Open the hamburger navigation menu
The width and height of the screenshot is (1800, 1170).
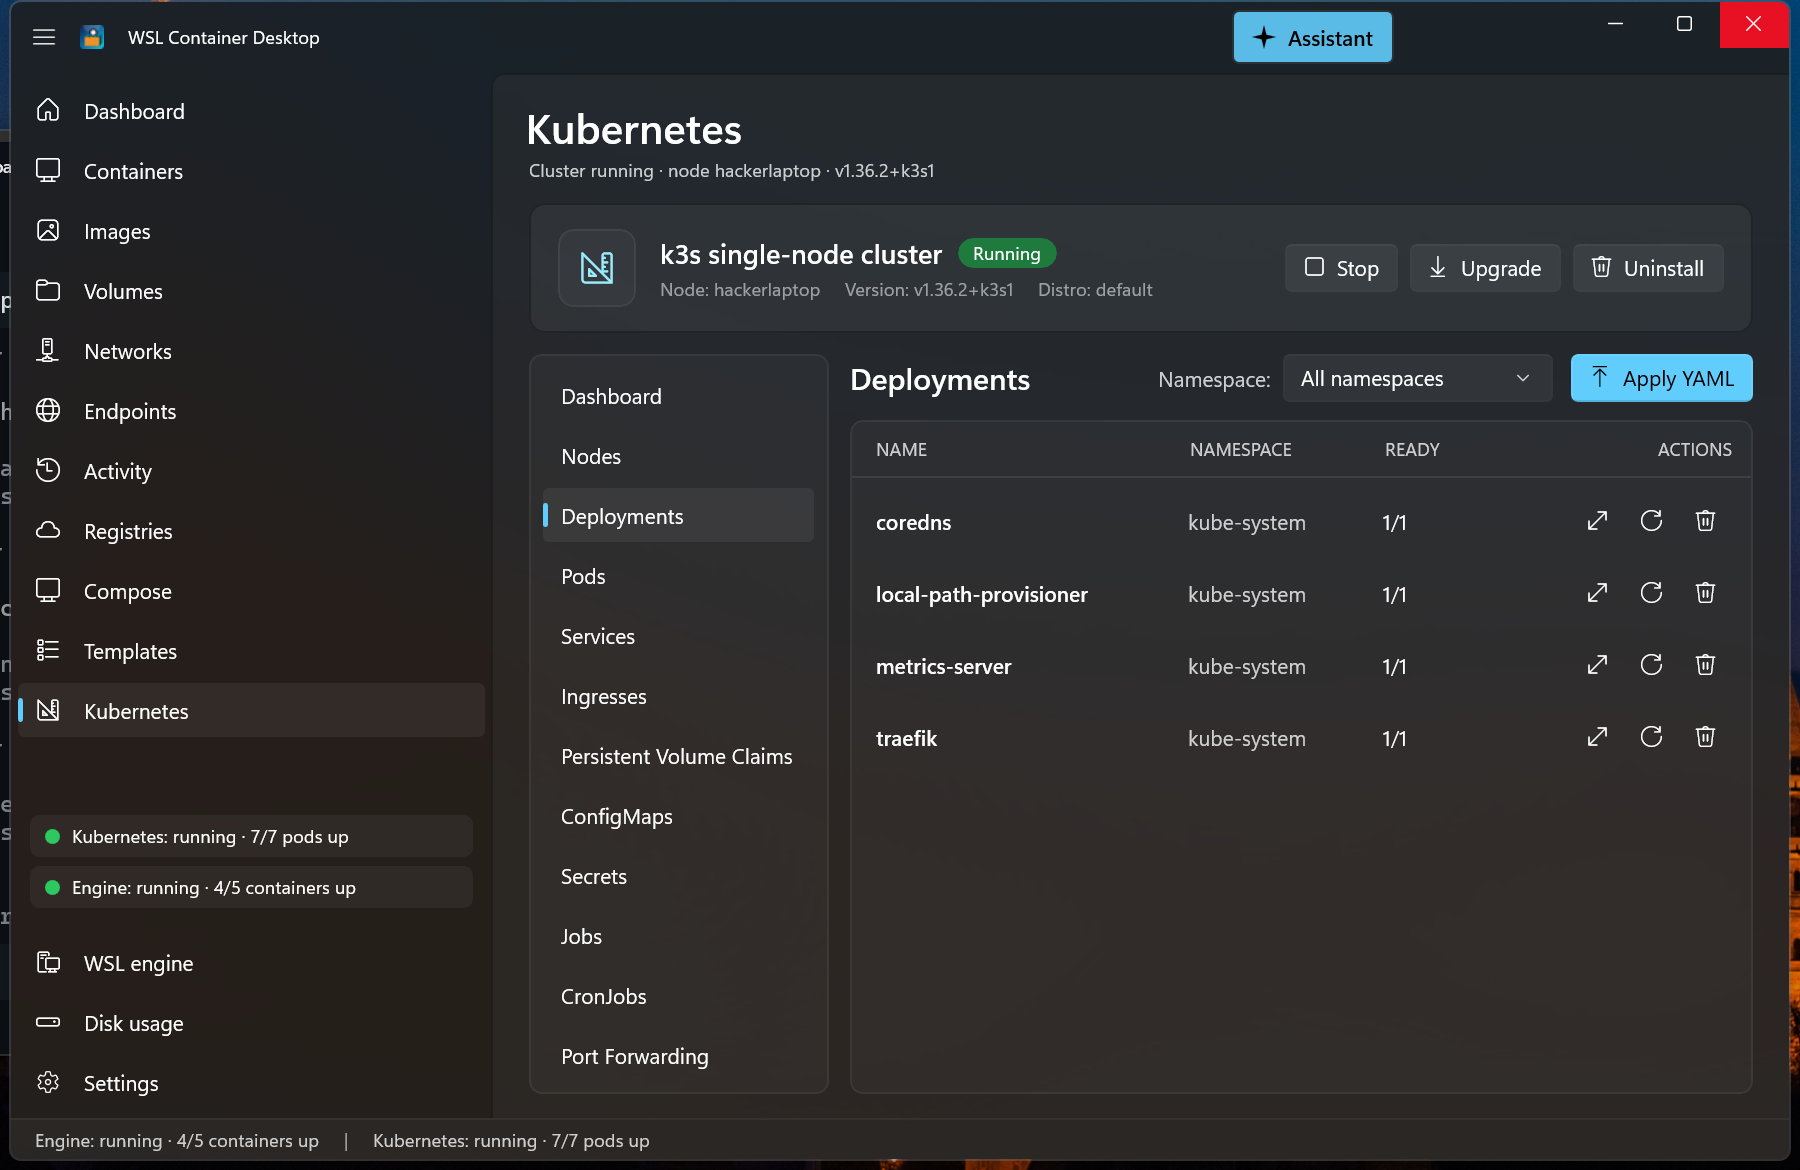point(44,38)
